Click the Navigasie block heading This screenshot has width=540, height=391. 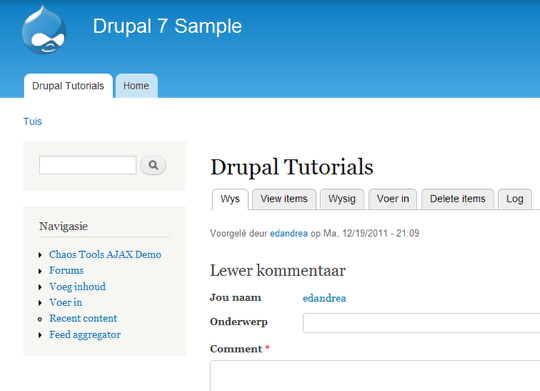click(x=63, y=226)
